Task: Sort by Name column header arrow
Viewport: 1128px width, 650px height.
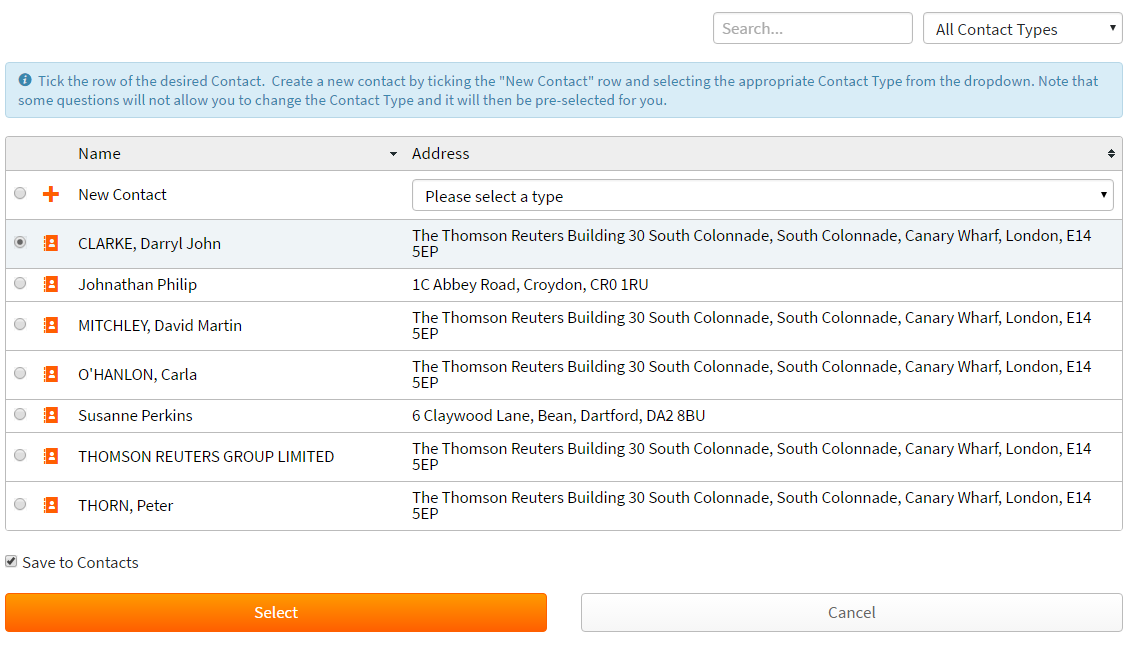Action: [x=393, y=154]
